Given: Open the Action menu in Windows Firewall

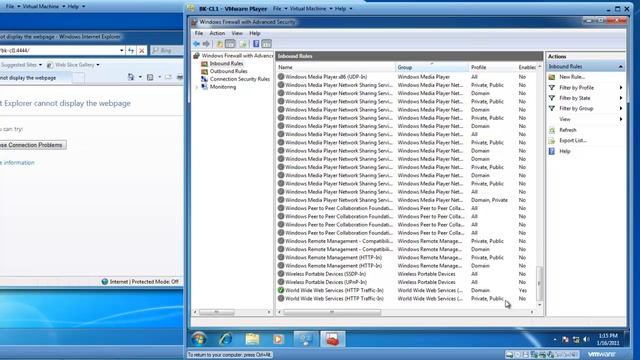Looking at the screenshot, I should click(217, 33).
